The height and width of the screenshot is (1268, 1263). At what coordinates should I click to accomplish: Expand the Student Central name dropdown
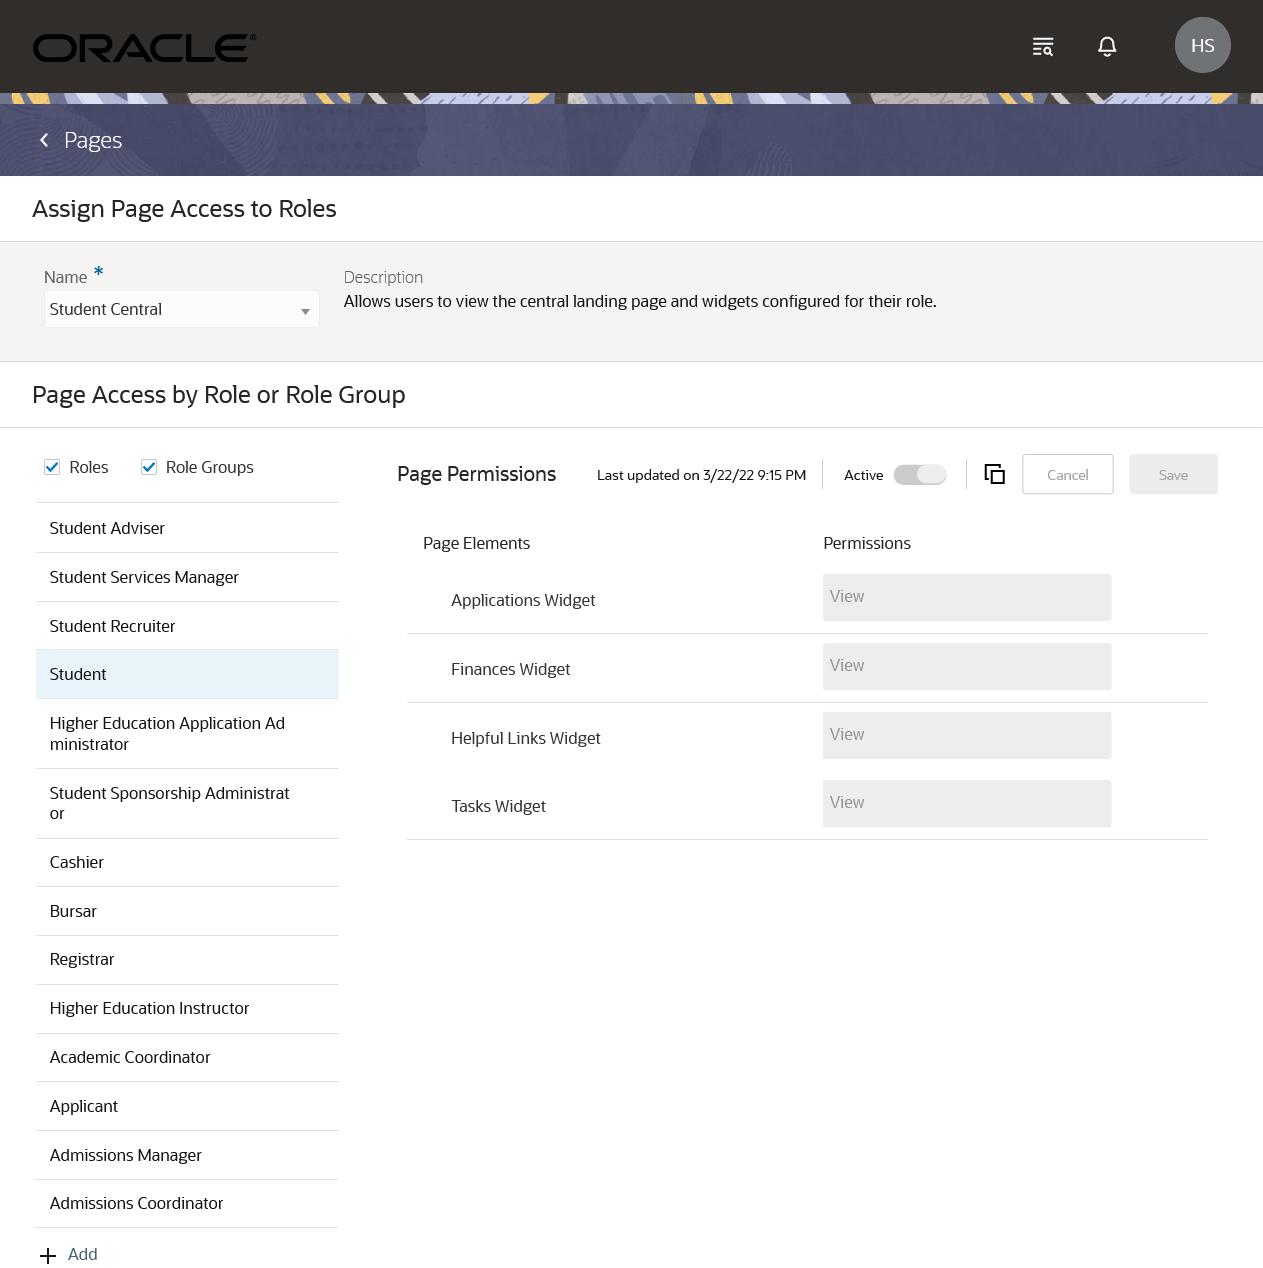305,311
